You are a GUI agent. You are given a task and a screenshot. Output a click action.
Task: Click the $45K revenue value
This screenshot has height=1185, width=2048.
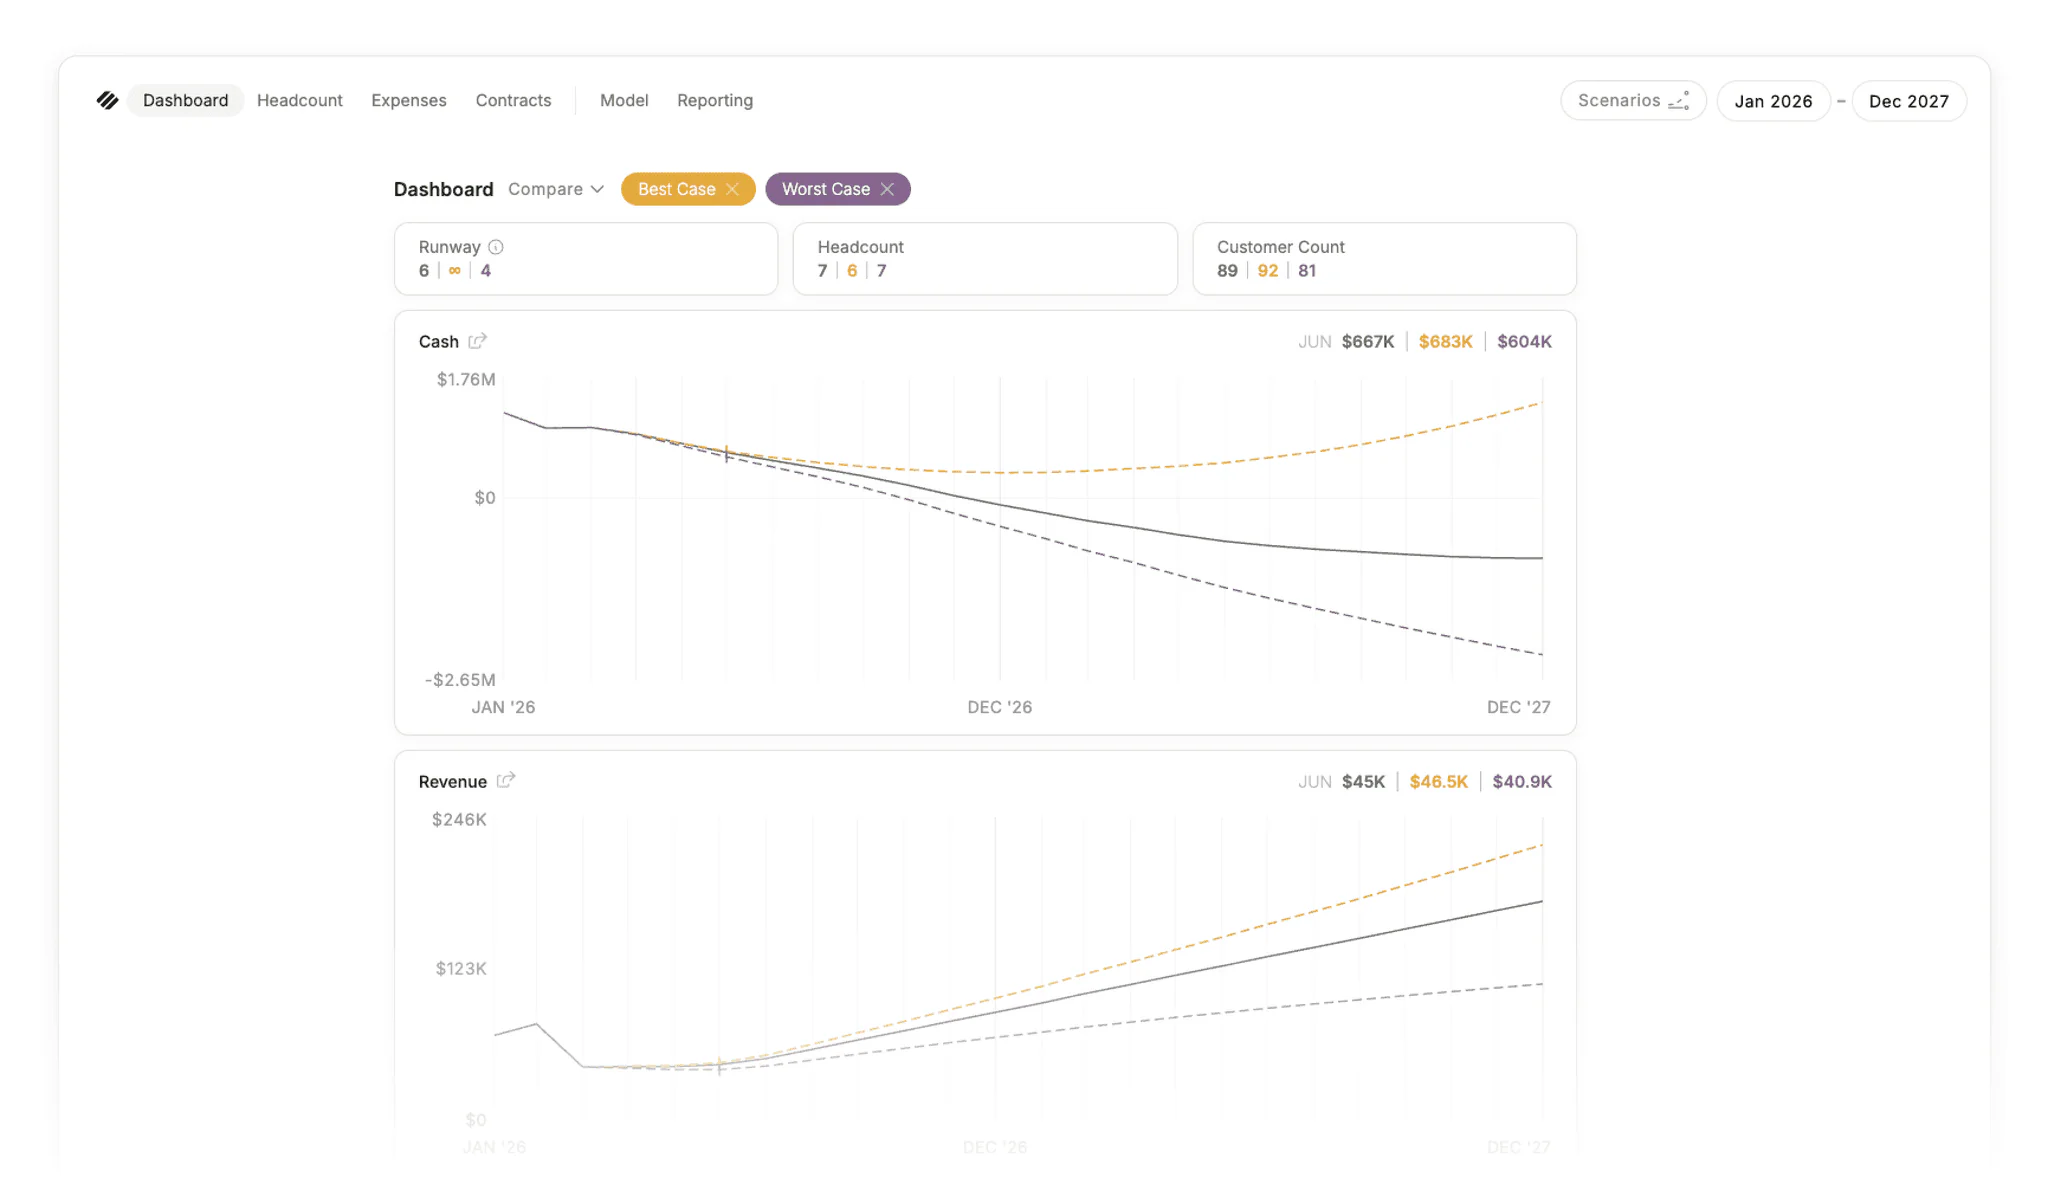[1364, 781]
